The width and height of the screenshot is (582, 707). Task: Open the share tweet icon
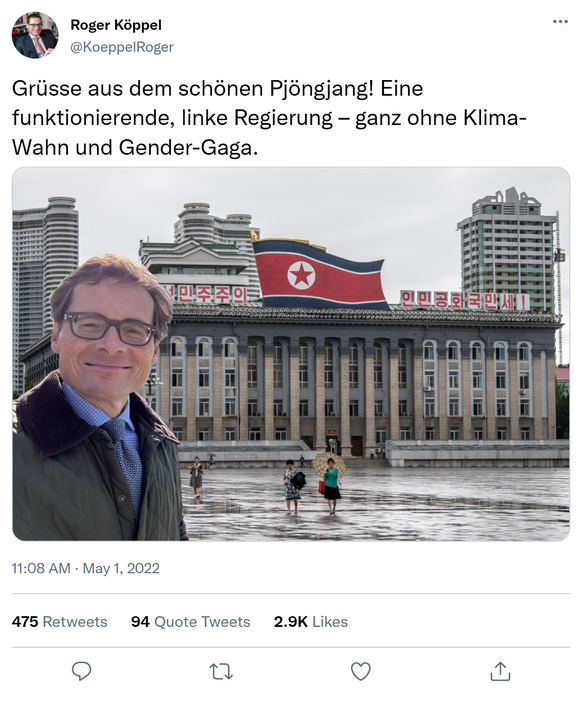[x=500, y=671]
